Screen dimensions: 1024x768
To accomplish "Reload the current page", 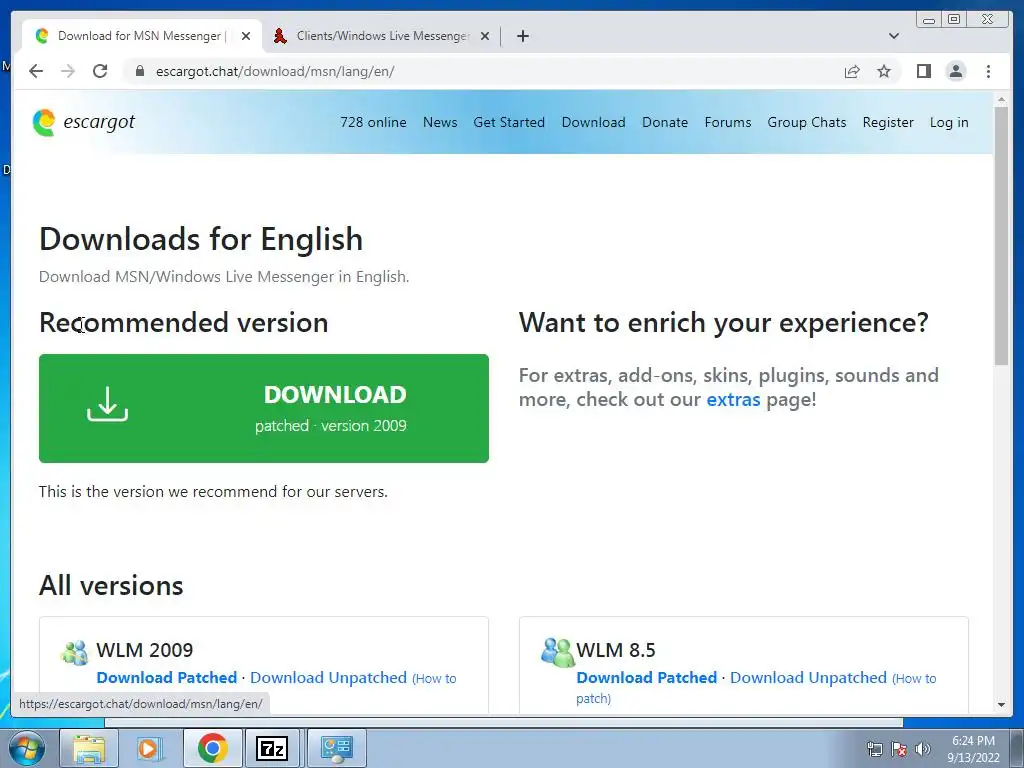I will [x=100, y=71].
